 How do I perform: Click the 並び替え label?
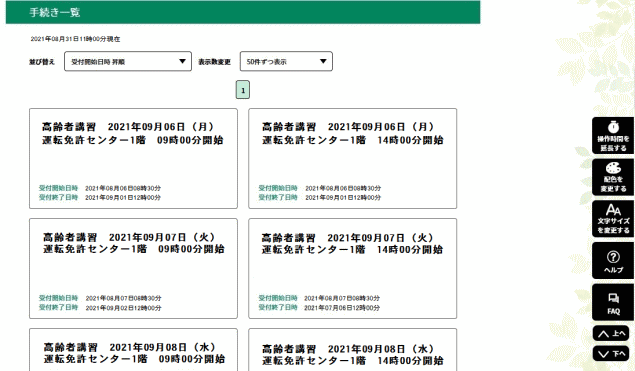point(42,62)
